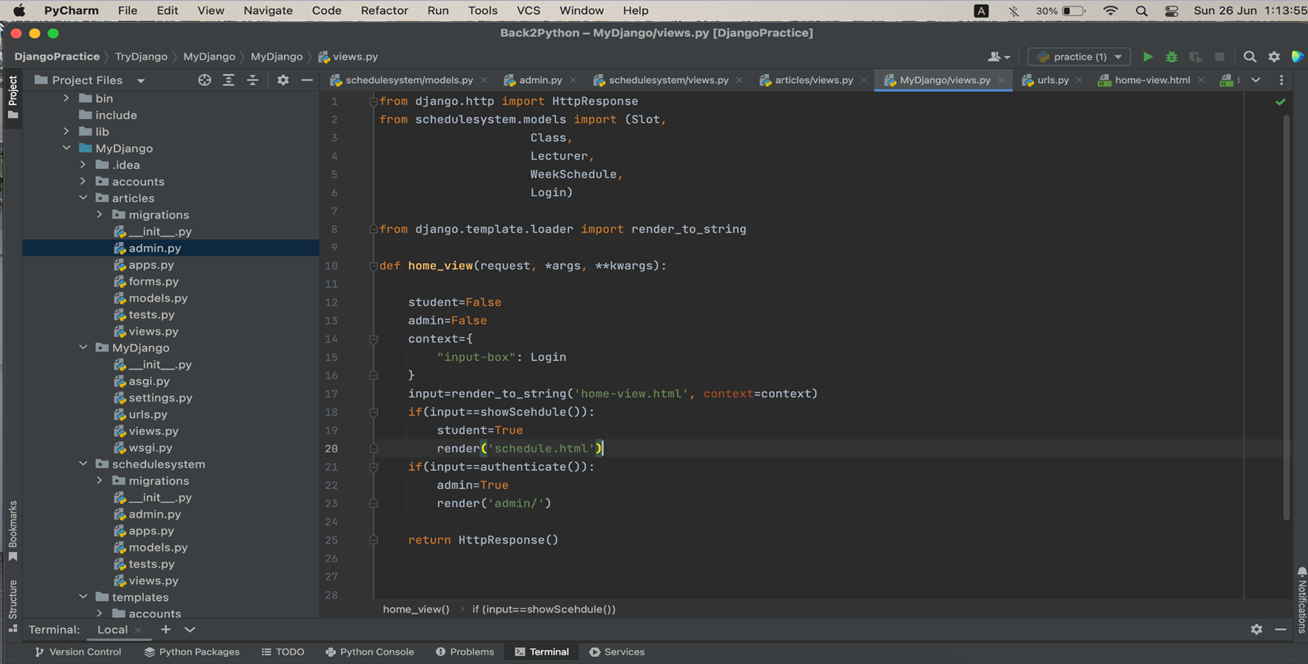Open macOS Control Center icon
Screen dimensions: 1308x664
click(1171, 11)
